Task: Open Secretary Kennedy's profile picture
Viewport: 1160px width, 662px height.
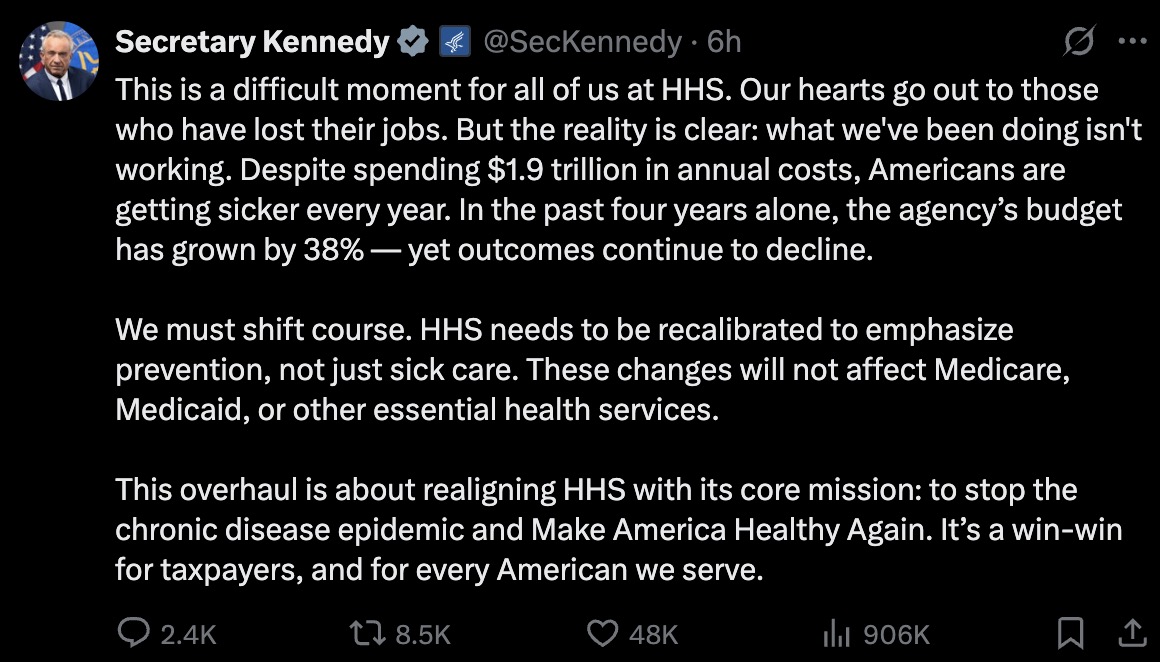Action: (59, 60)
